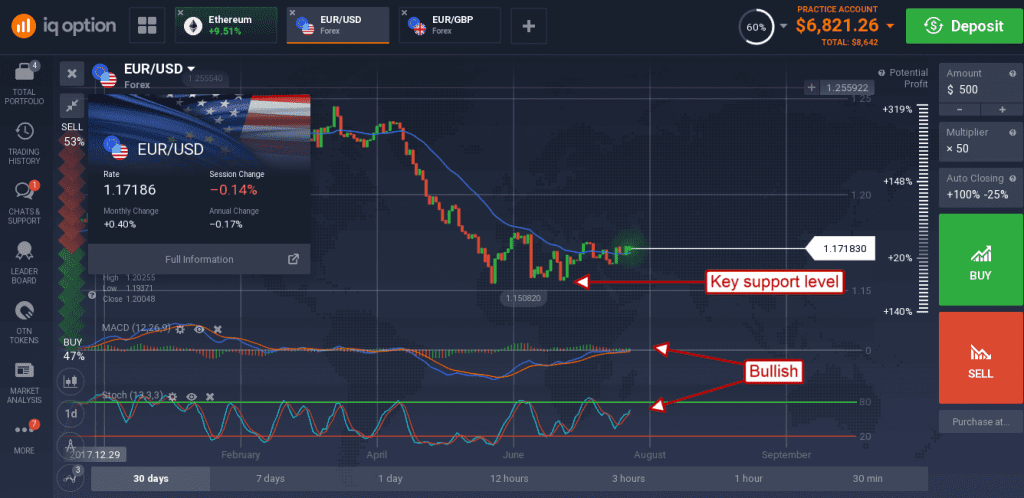Select the 30 days time range
Viewport: 1024px width, 498px height.
click(x=151, y=478)
